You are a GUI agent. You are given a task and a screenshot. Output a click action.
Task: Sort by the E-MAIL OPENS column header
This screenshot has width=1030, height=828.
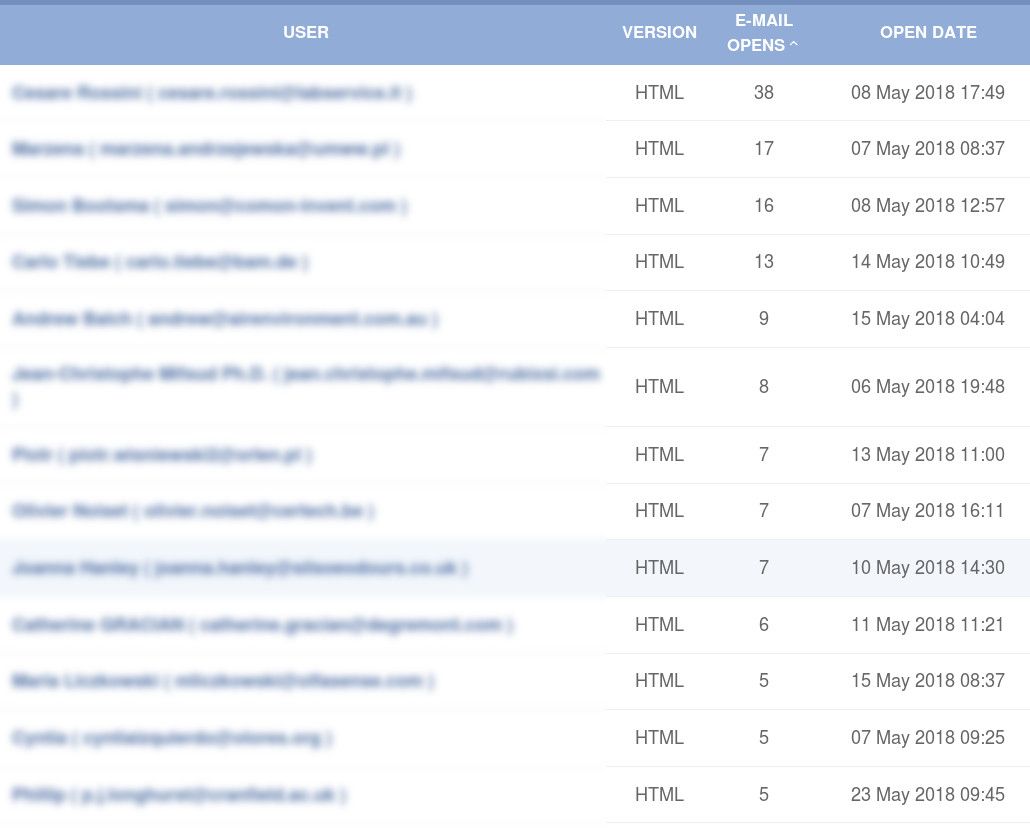click(x=763, y=33)
